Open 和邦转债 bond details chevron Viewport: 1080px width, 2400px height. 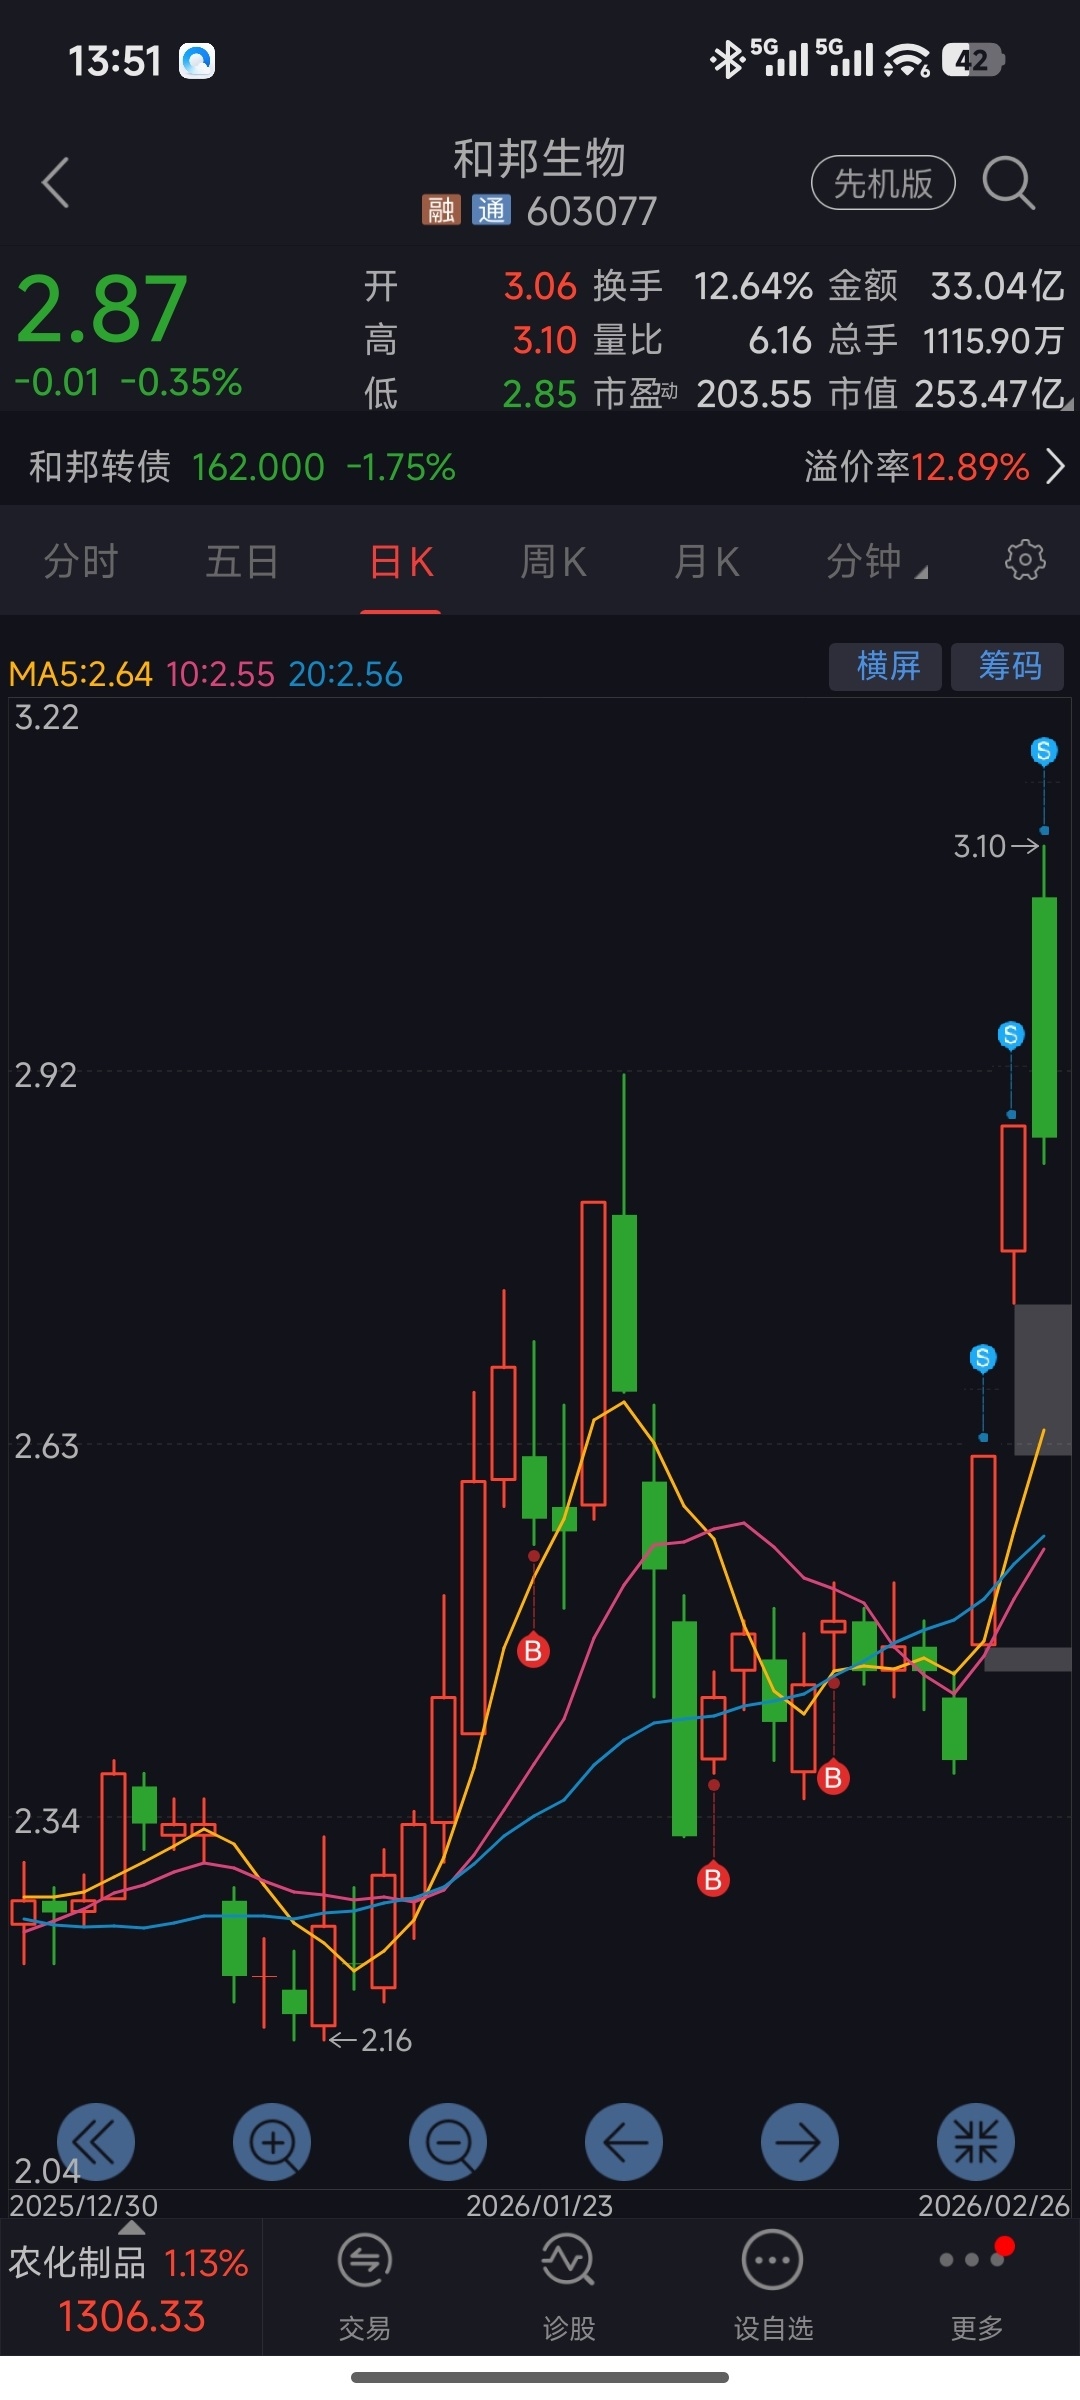tap(1055, 466)
